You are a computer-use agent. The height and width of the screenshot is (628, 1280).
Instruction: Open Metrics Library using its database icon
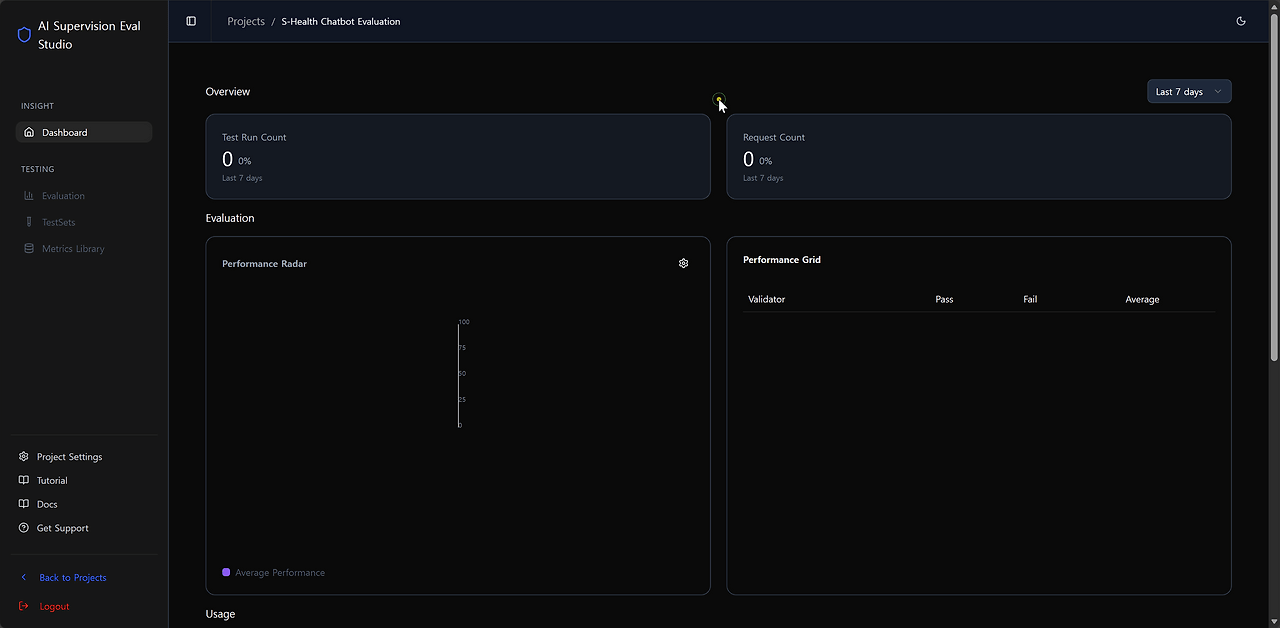[x=27, y=248]
